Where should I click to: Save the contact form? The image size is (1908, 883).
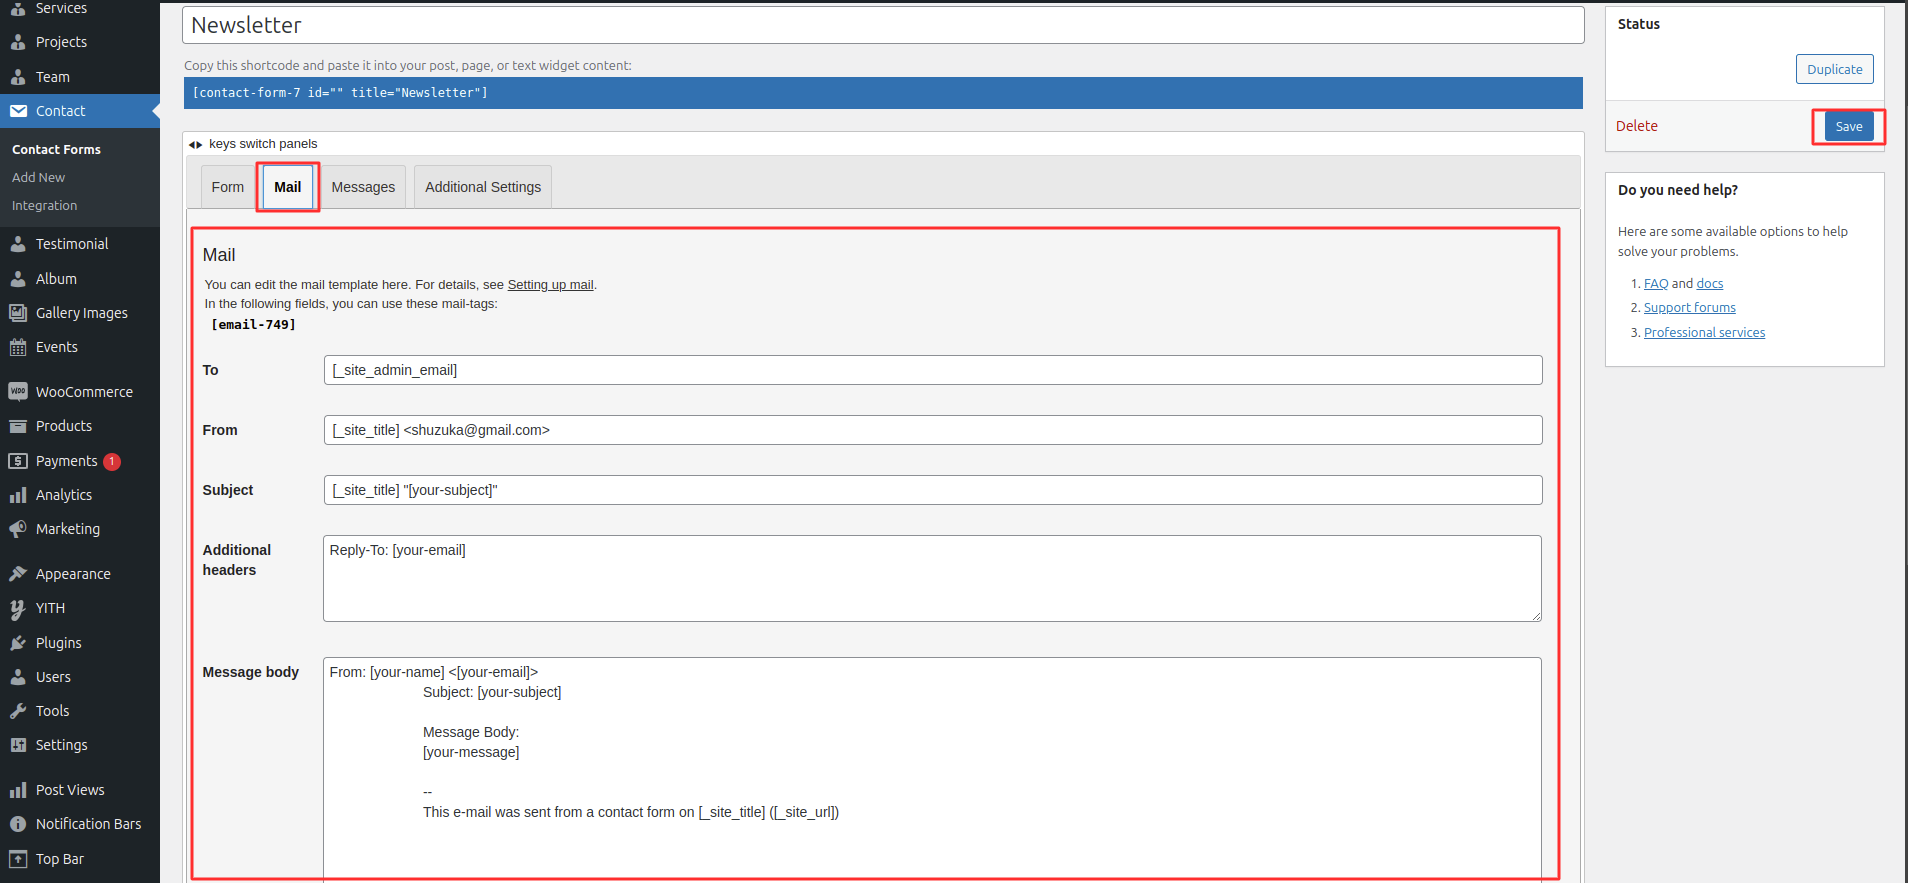pos(1849,126)
